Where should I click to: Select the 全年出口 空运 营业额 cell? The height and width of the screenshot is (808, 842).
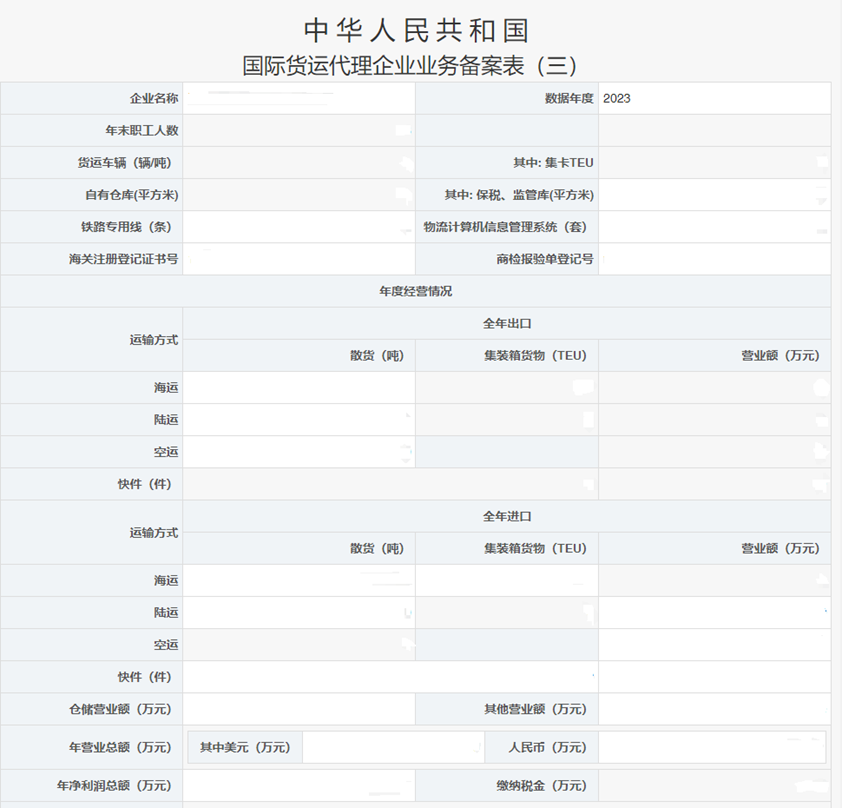715,451
